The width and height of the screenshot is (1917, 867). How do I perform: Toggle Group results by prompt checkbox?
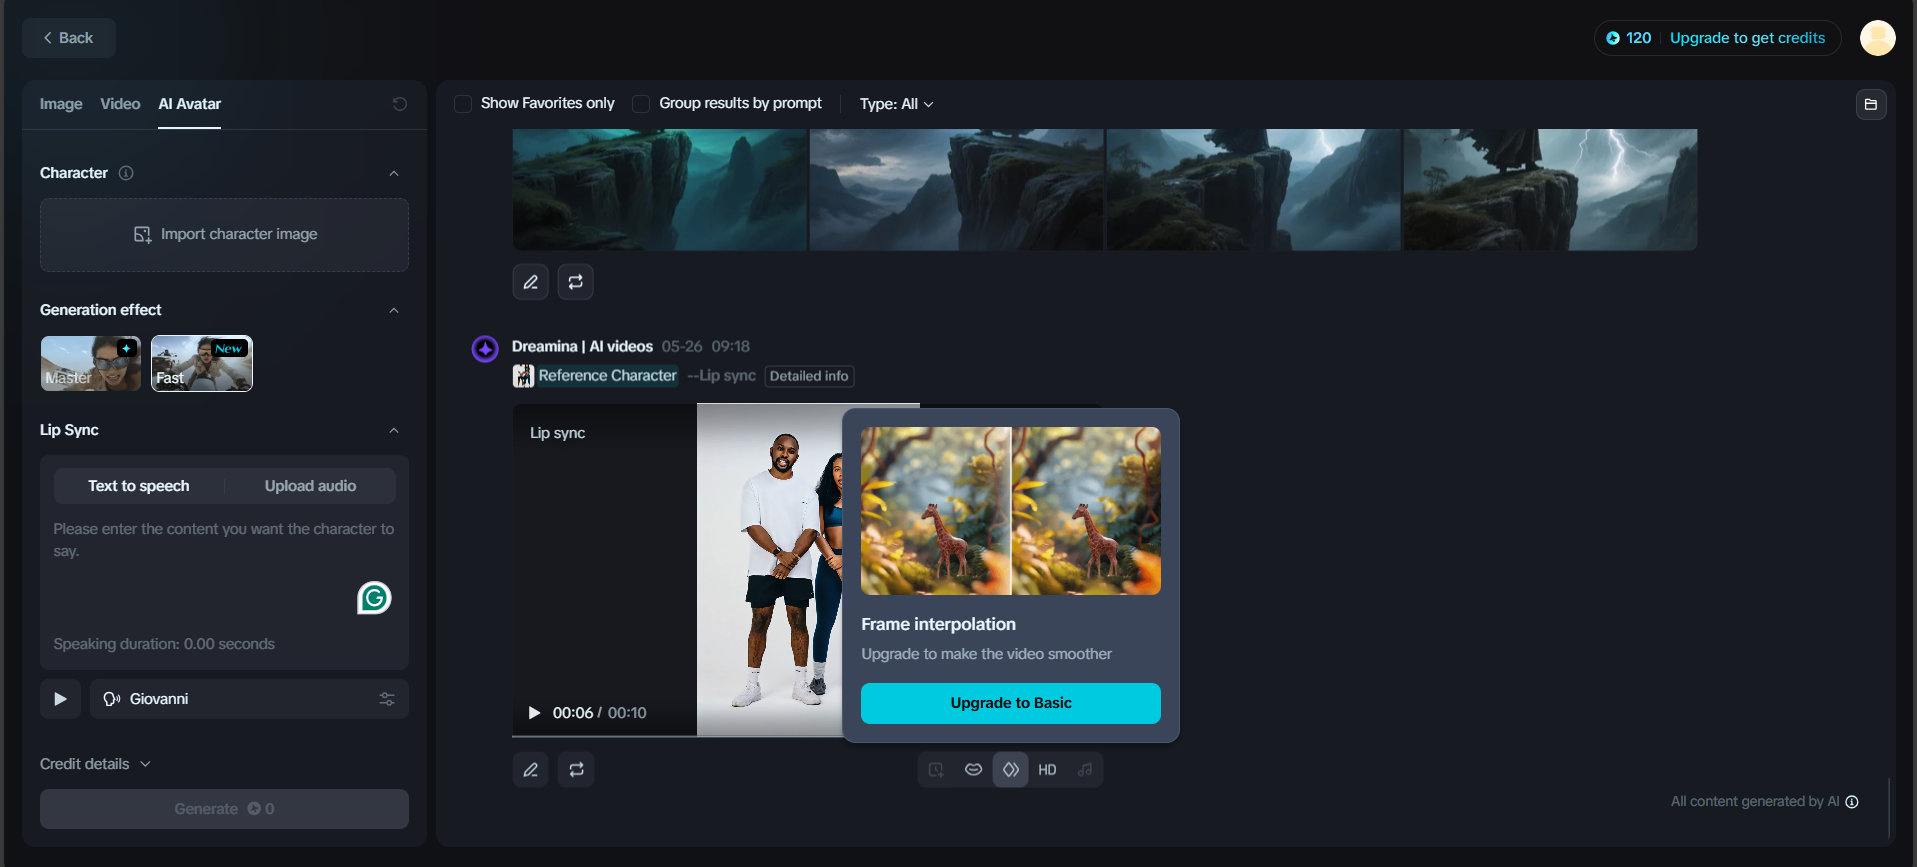point(641,104)
